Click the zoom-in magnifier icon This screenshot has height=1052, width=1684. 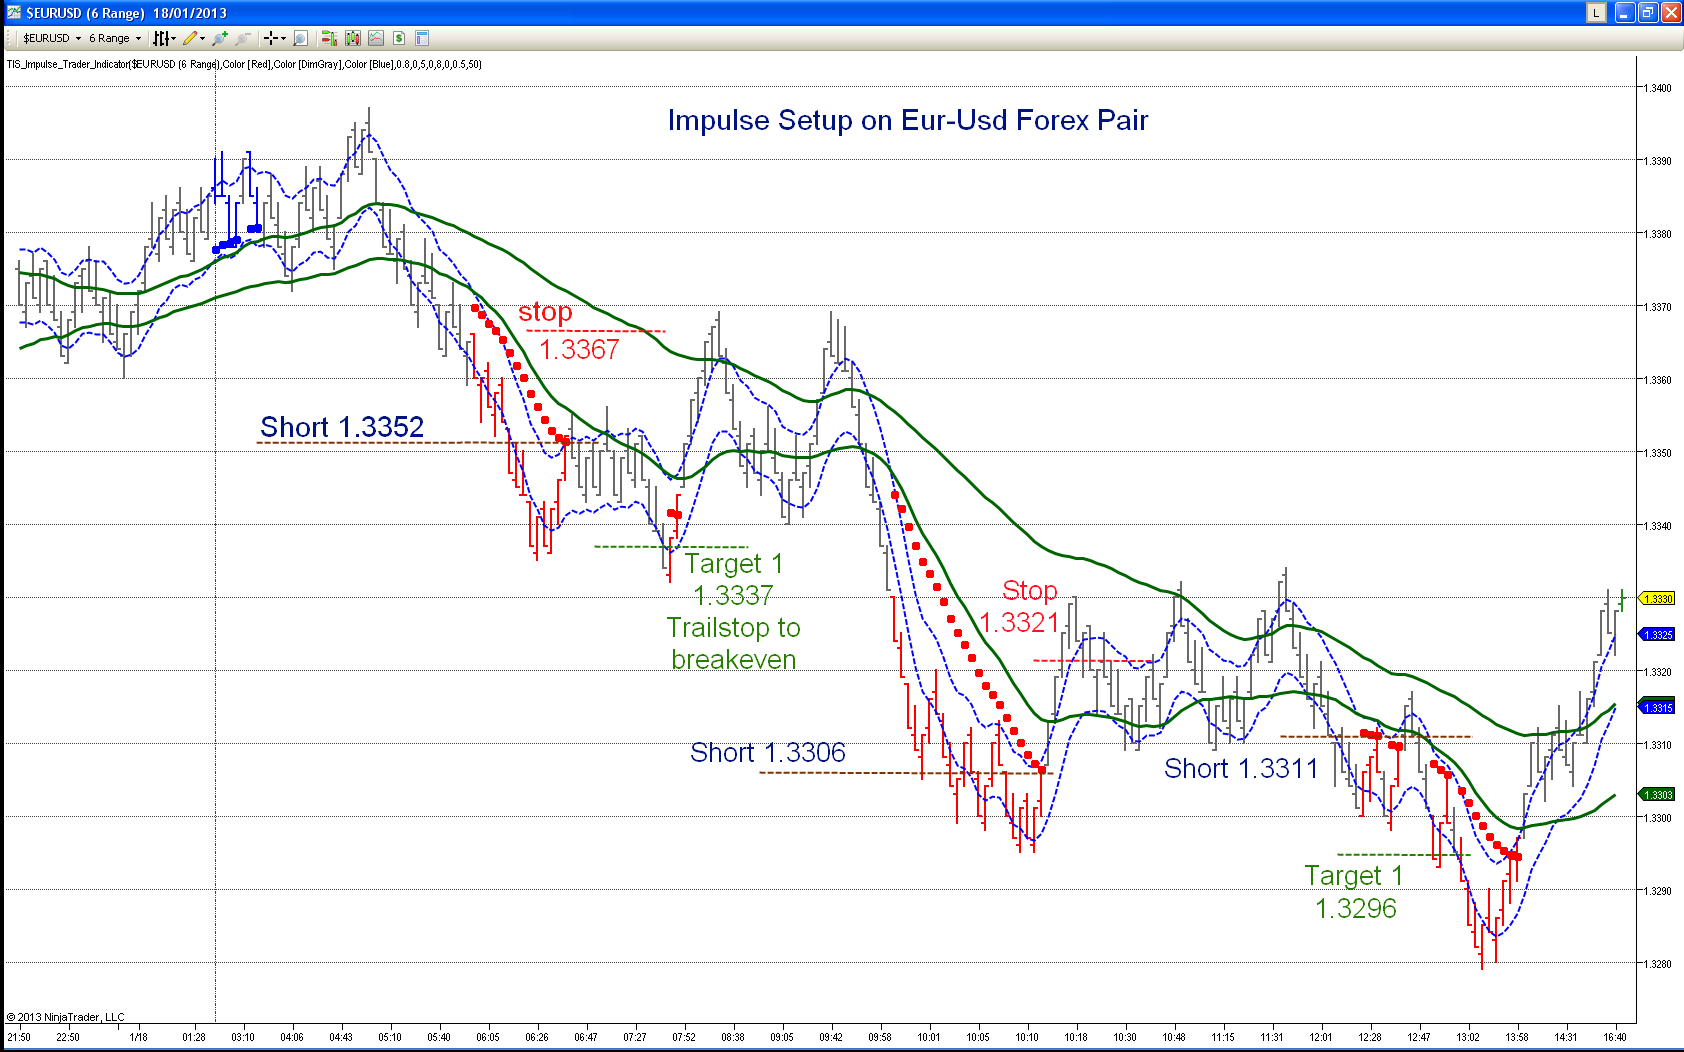[219, 38]
